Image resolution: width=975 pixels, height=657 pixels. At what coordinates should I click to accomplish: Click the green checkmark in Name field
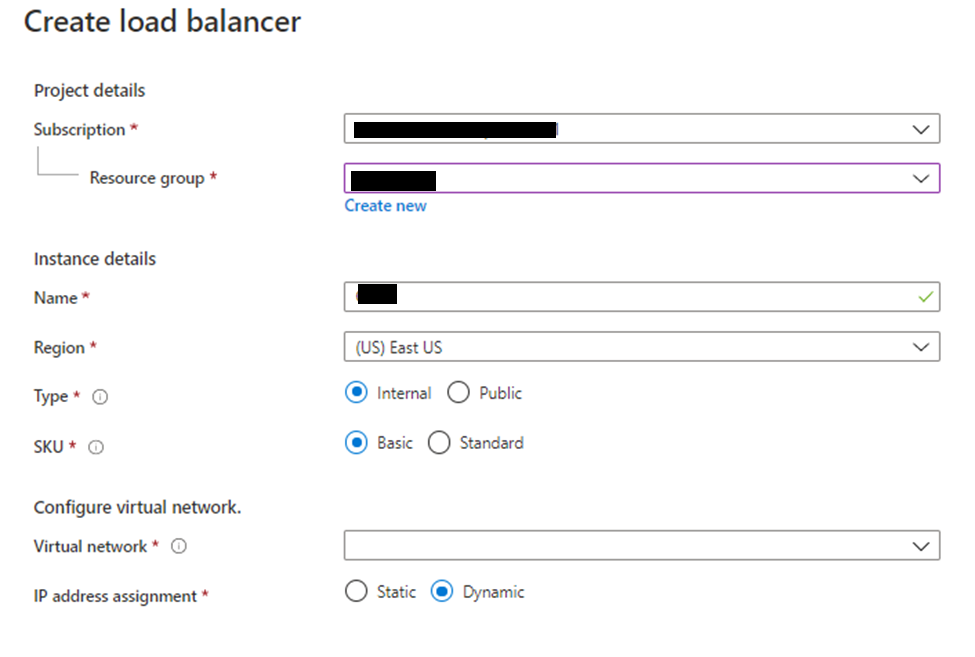click(x=925, y=297)
